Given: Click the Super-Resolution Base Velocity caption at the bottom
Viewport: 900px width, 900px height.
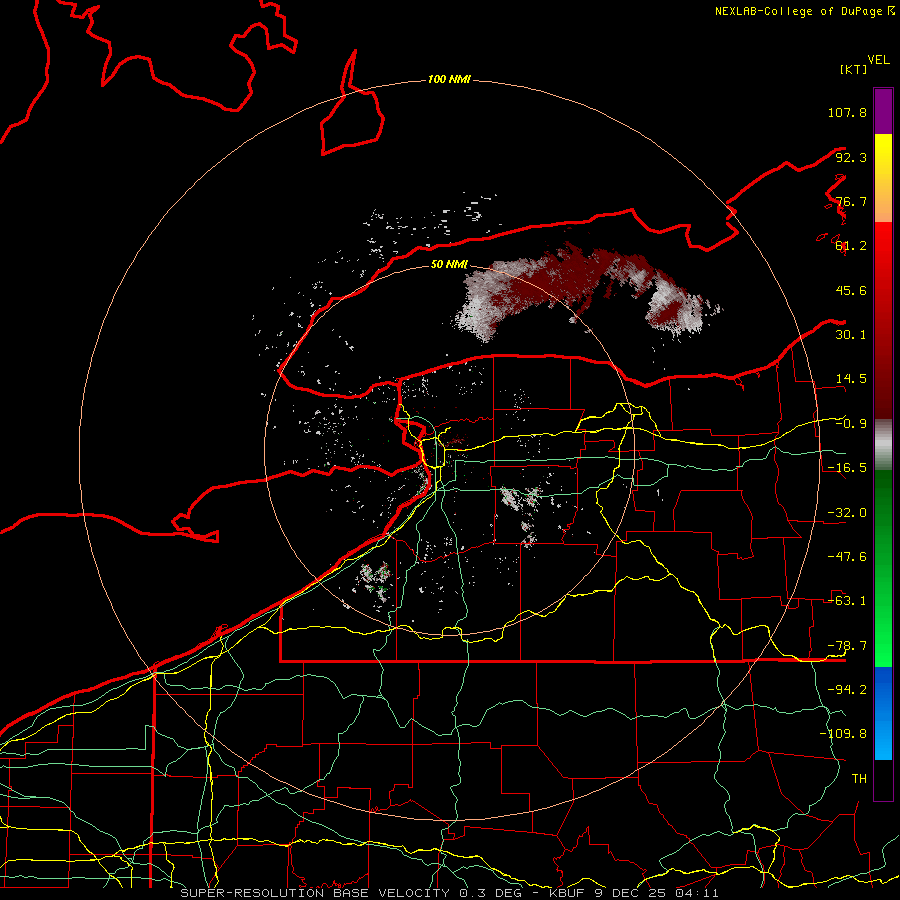Looking at the screenshot, I should (449, 893).
